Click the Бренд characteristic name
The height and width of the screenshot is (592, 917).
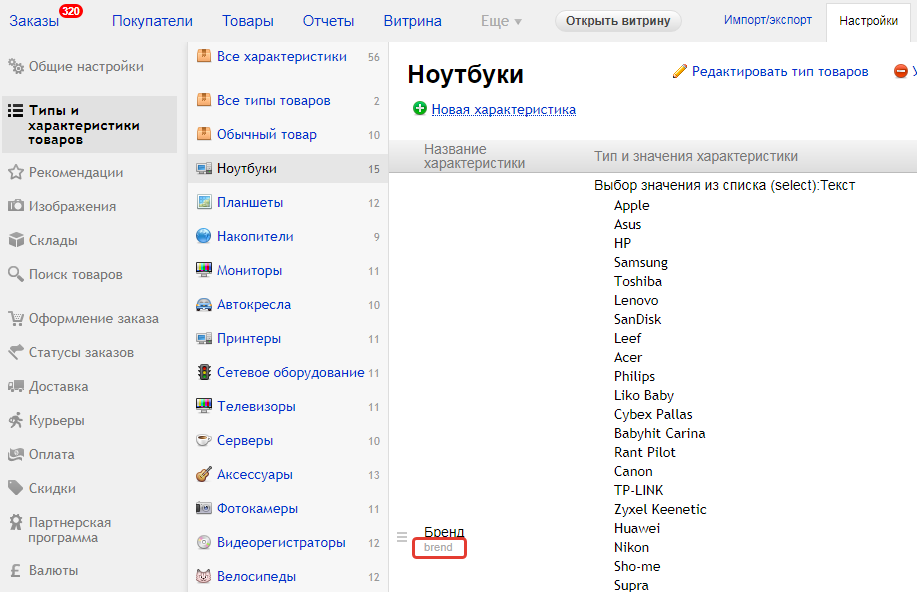click(444, 531)
